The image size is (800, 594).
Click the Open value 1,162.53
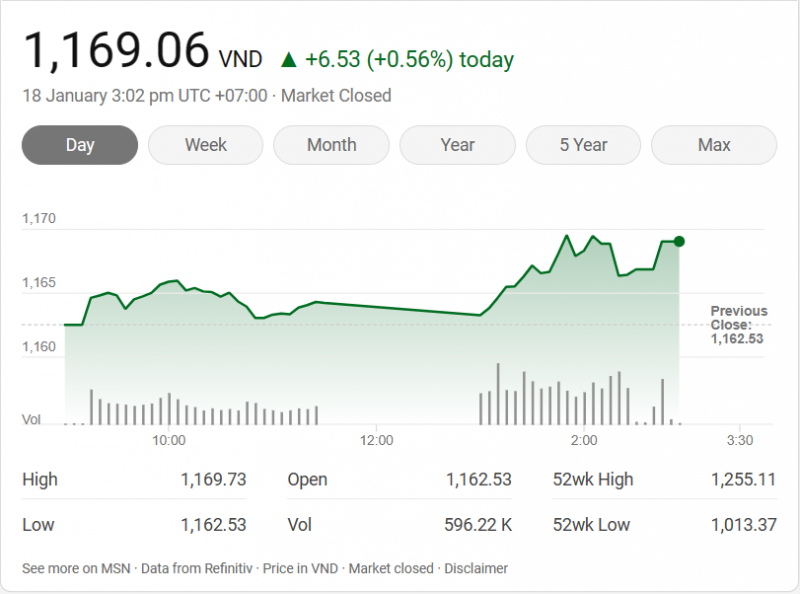(478, 479)
